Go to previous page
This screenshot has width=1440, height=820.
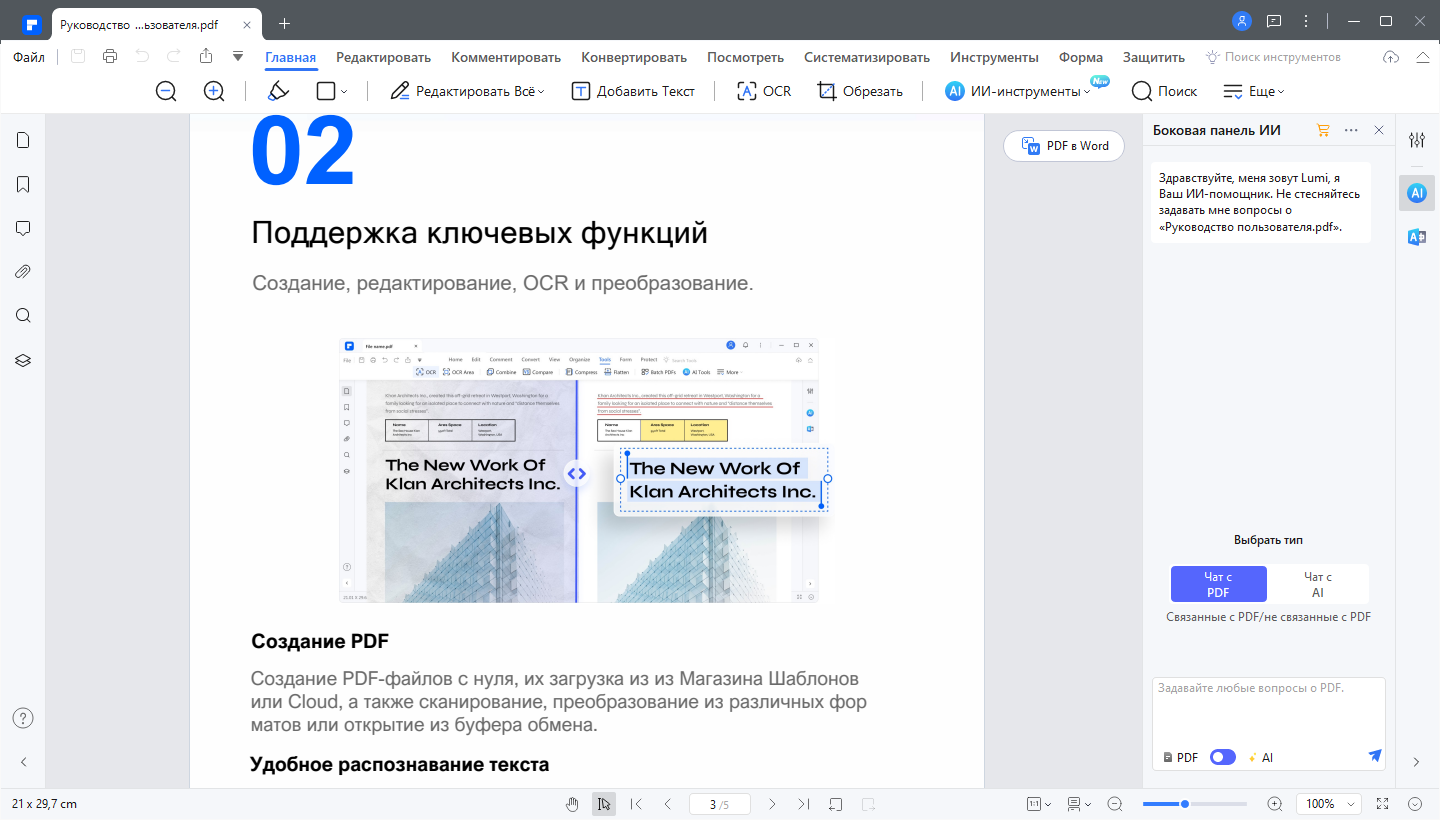pos(668,804)
